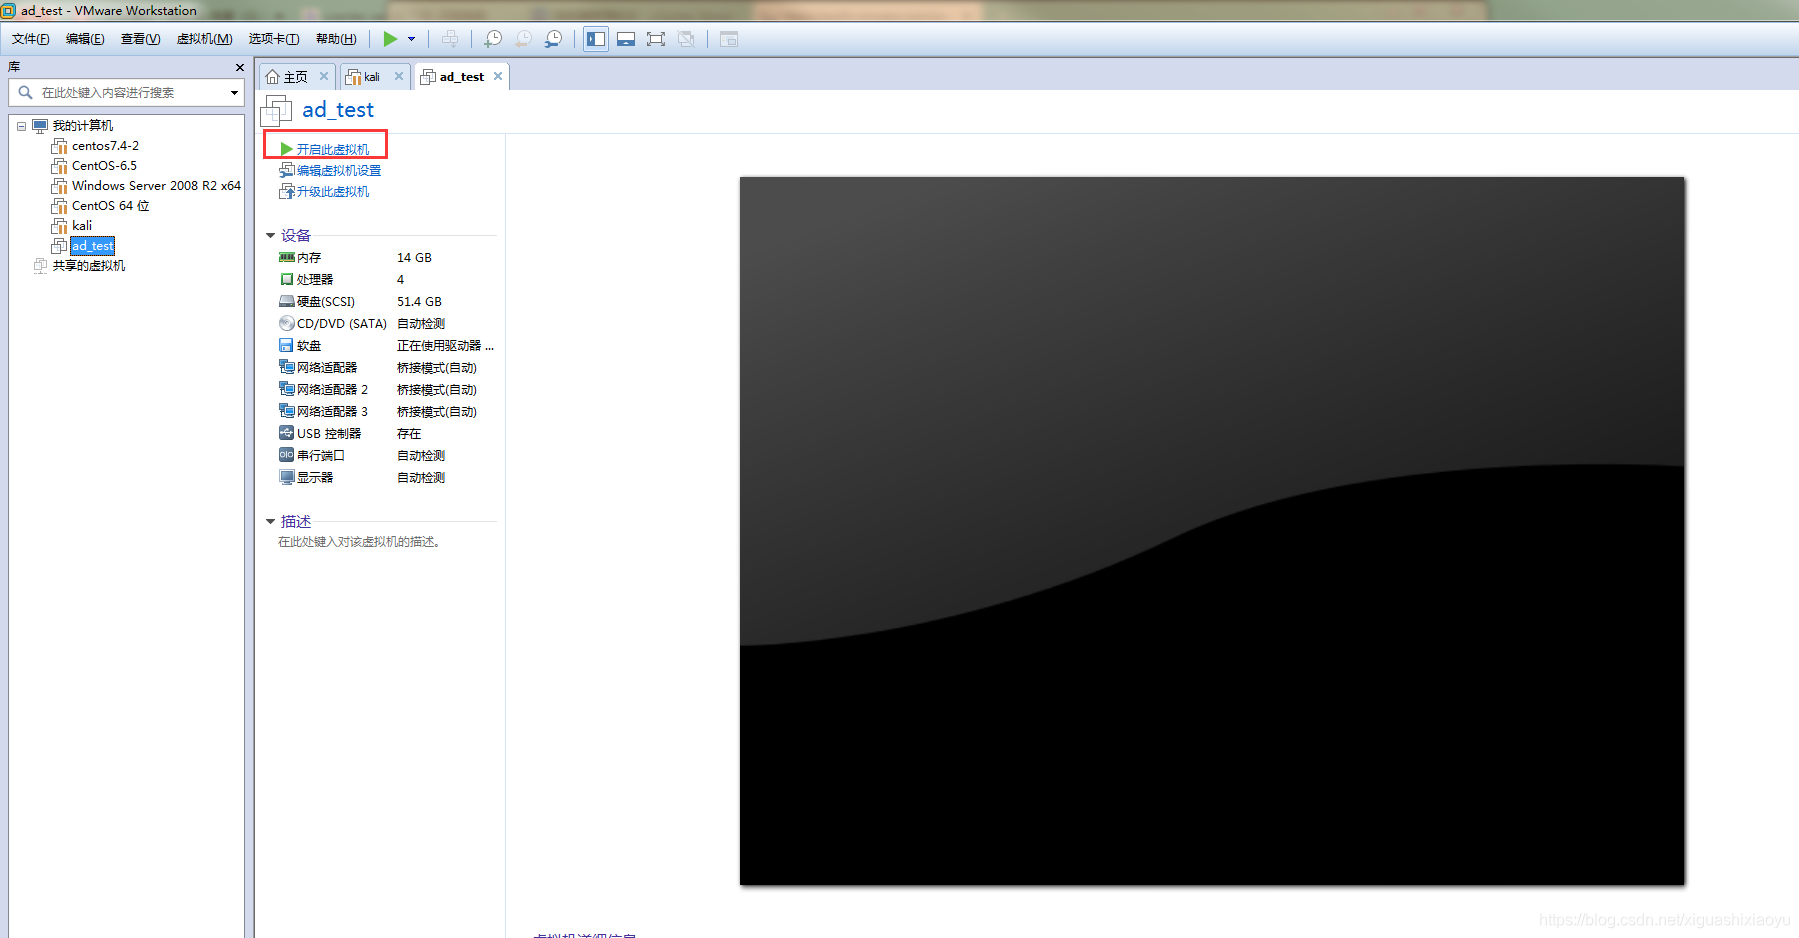Toggle the thumbnail bar view icon
Viewport: 1799px width, 938px height.
626,39
